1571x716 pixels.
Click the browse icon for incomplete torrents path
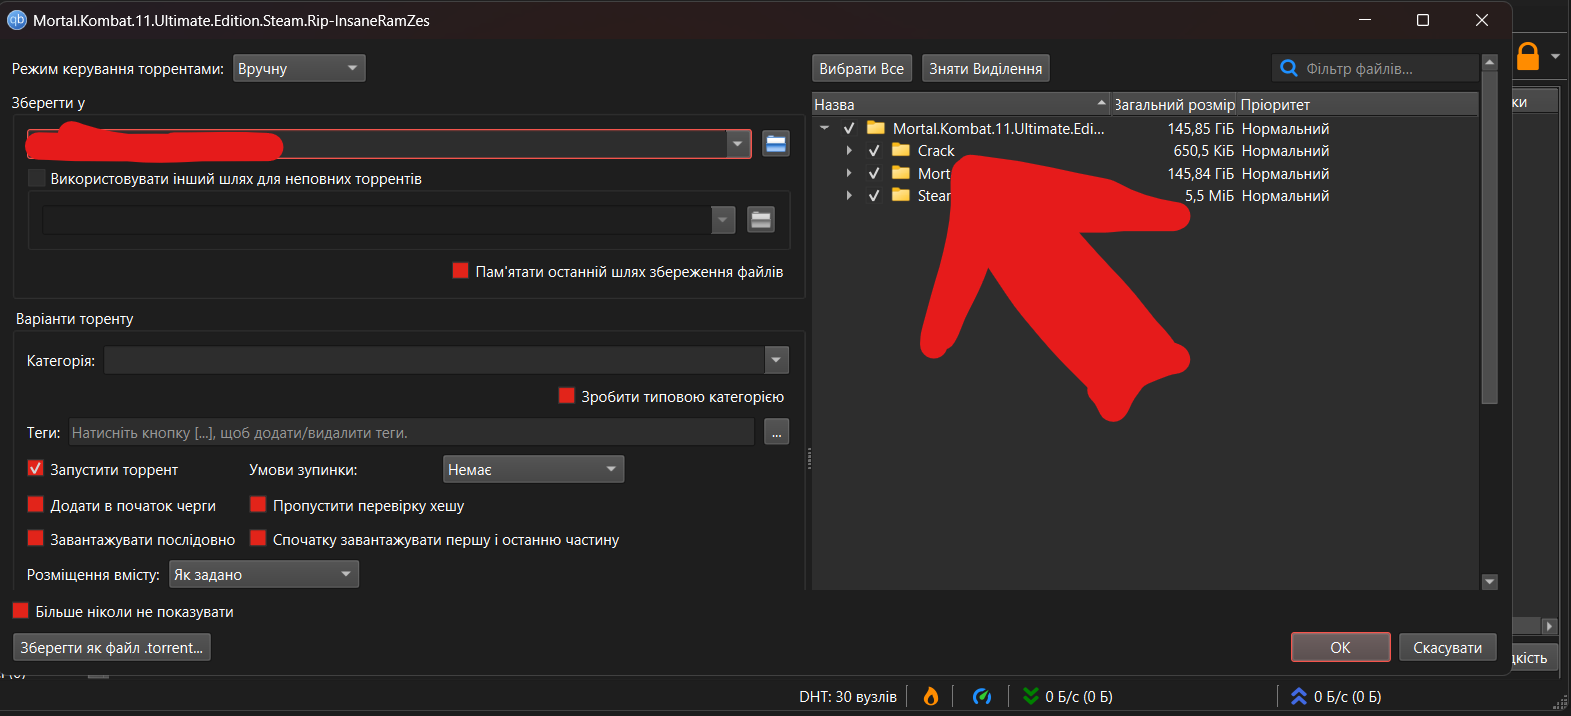click(x=761, y=220)
